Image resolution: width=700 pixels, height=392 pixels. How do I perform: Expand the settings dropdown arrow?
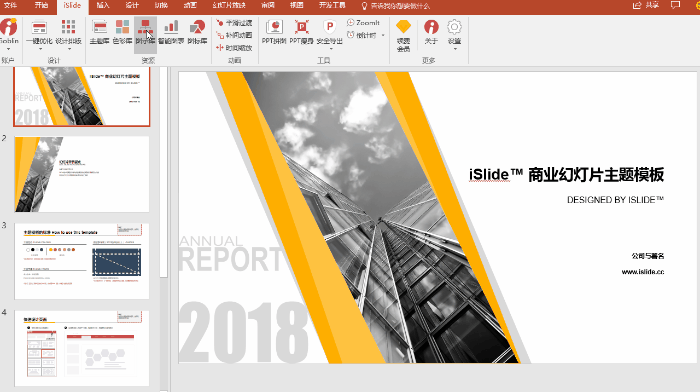[455, 49]
